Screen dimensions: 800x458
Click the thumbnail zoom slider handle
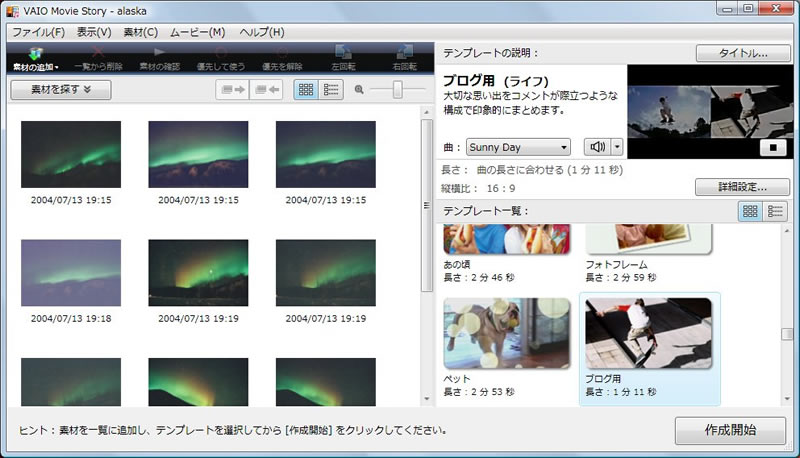click(398, 90)
